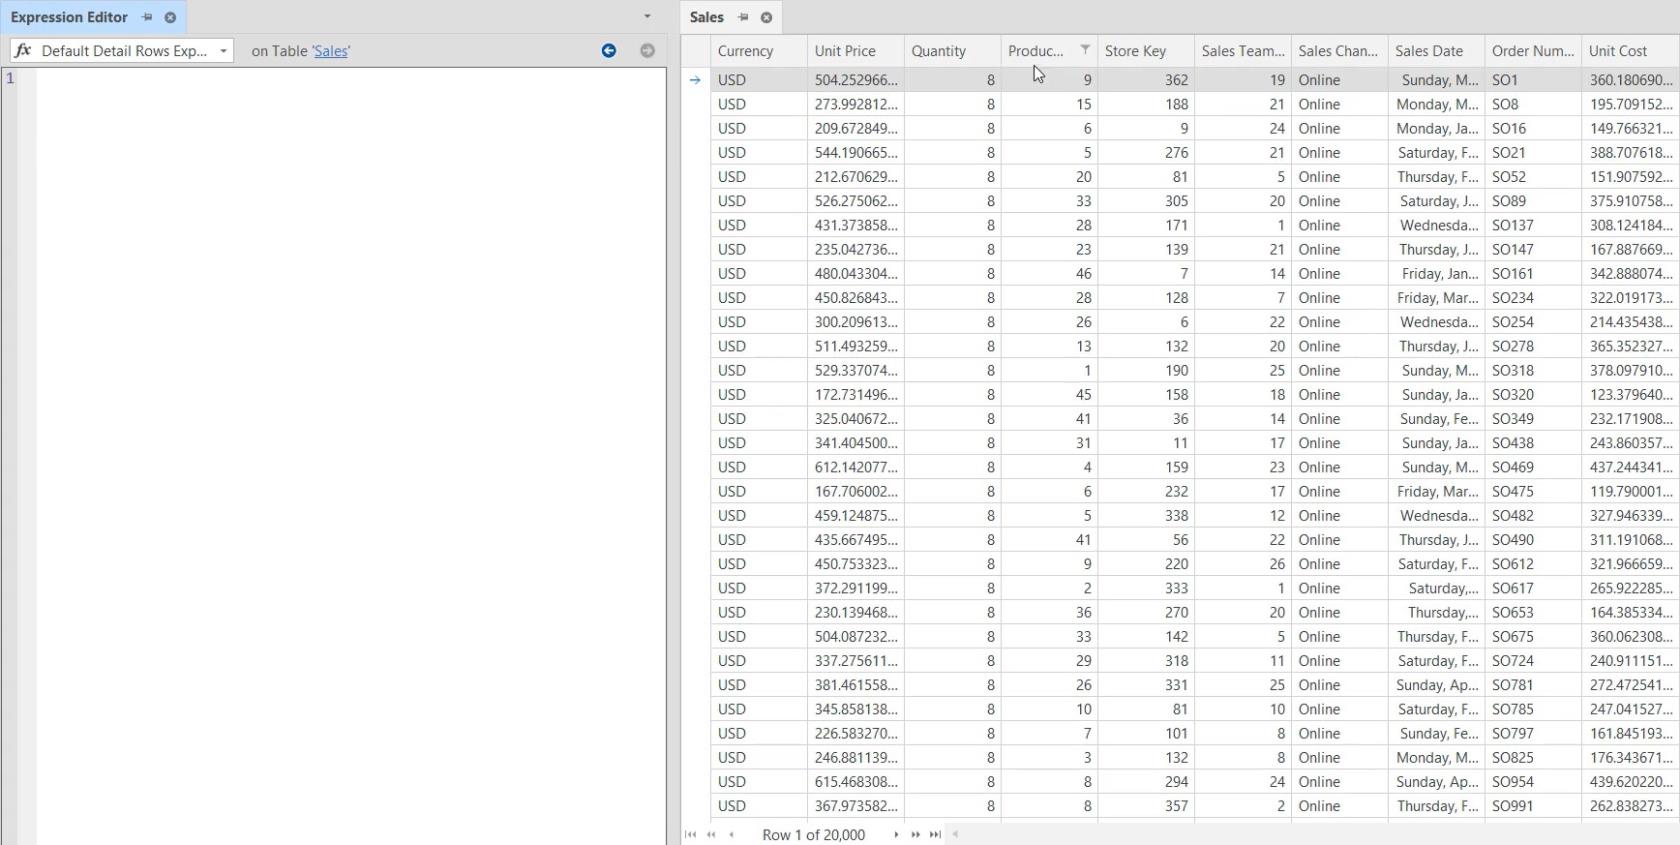Select Unit Cost cell 123.379640...
This screenshot has height=845, width=1680.
[1630, 395]
